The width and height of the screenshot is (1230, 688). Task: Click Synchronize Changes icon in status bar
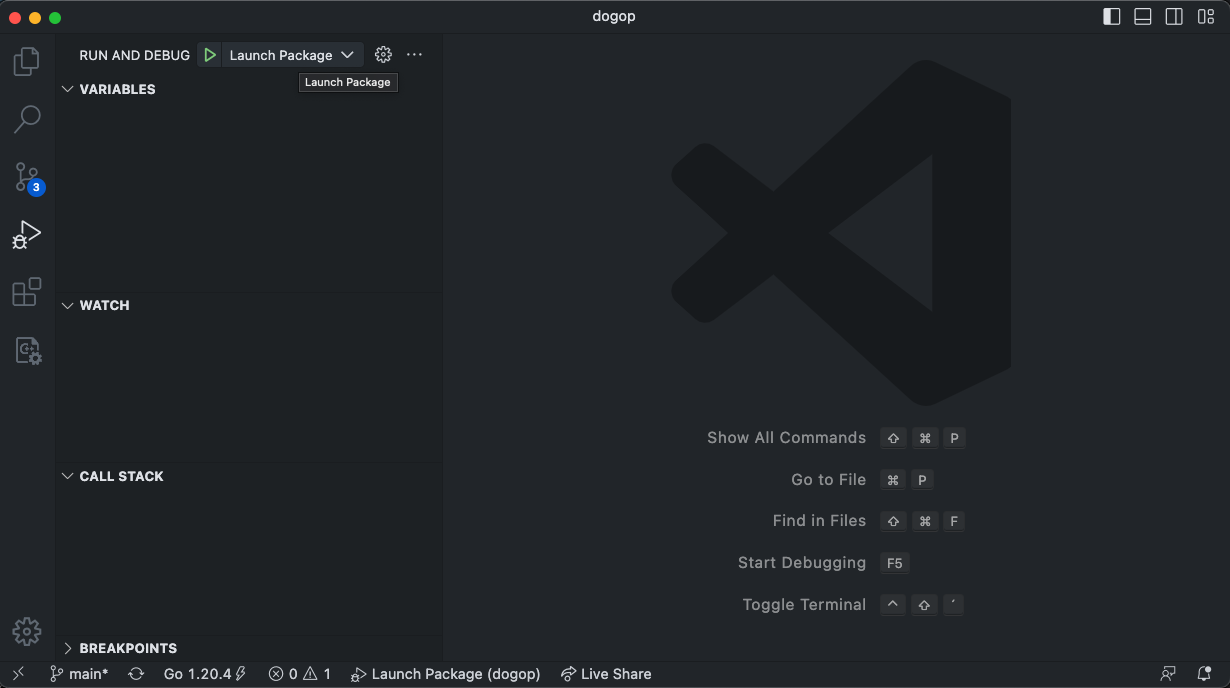click(136, 674)
